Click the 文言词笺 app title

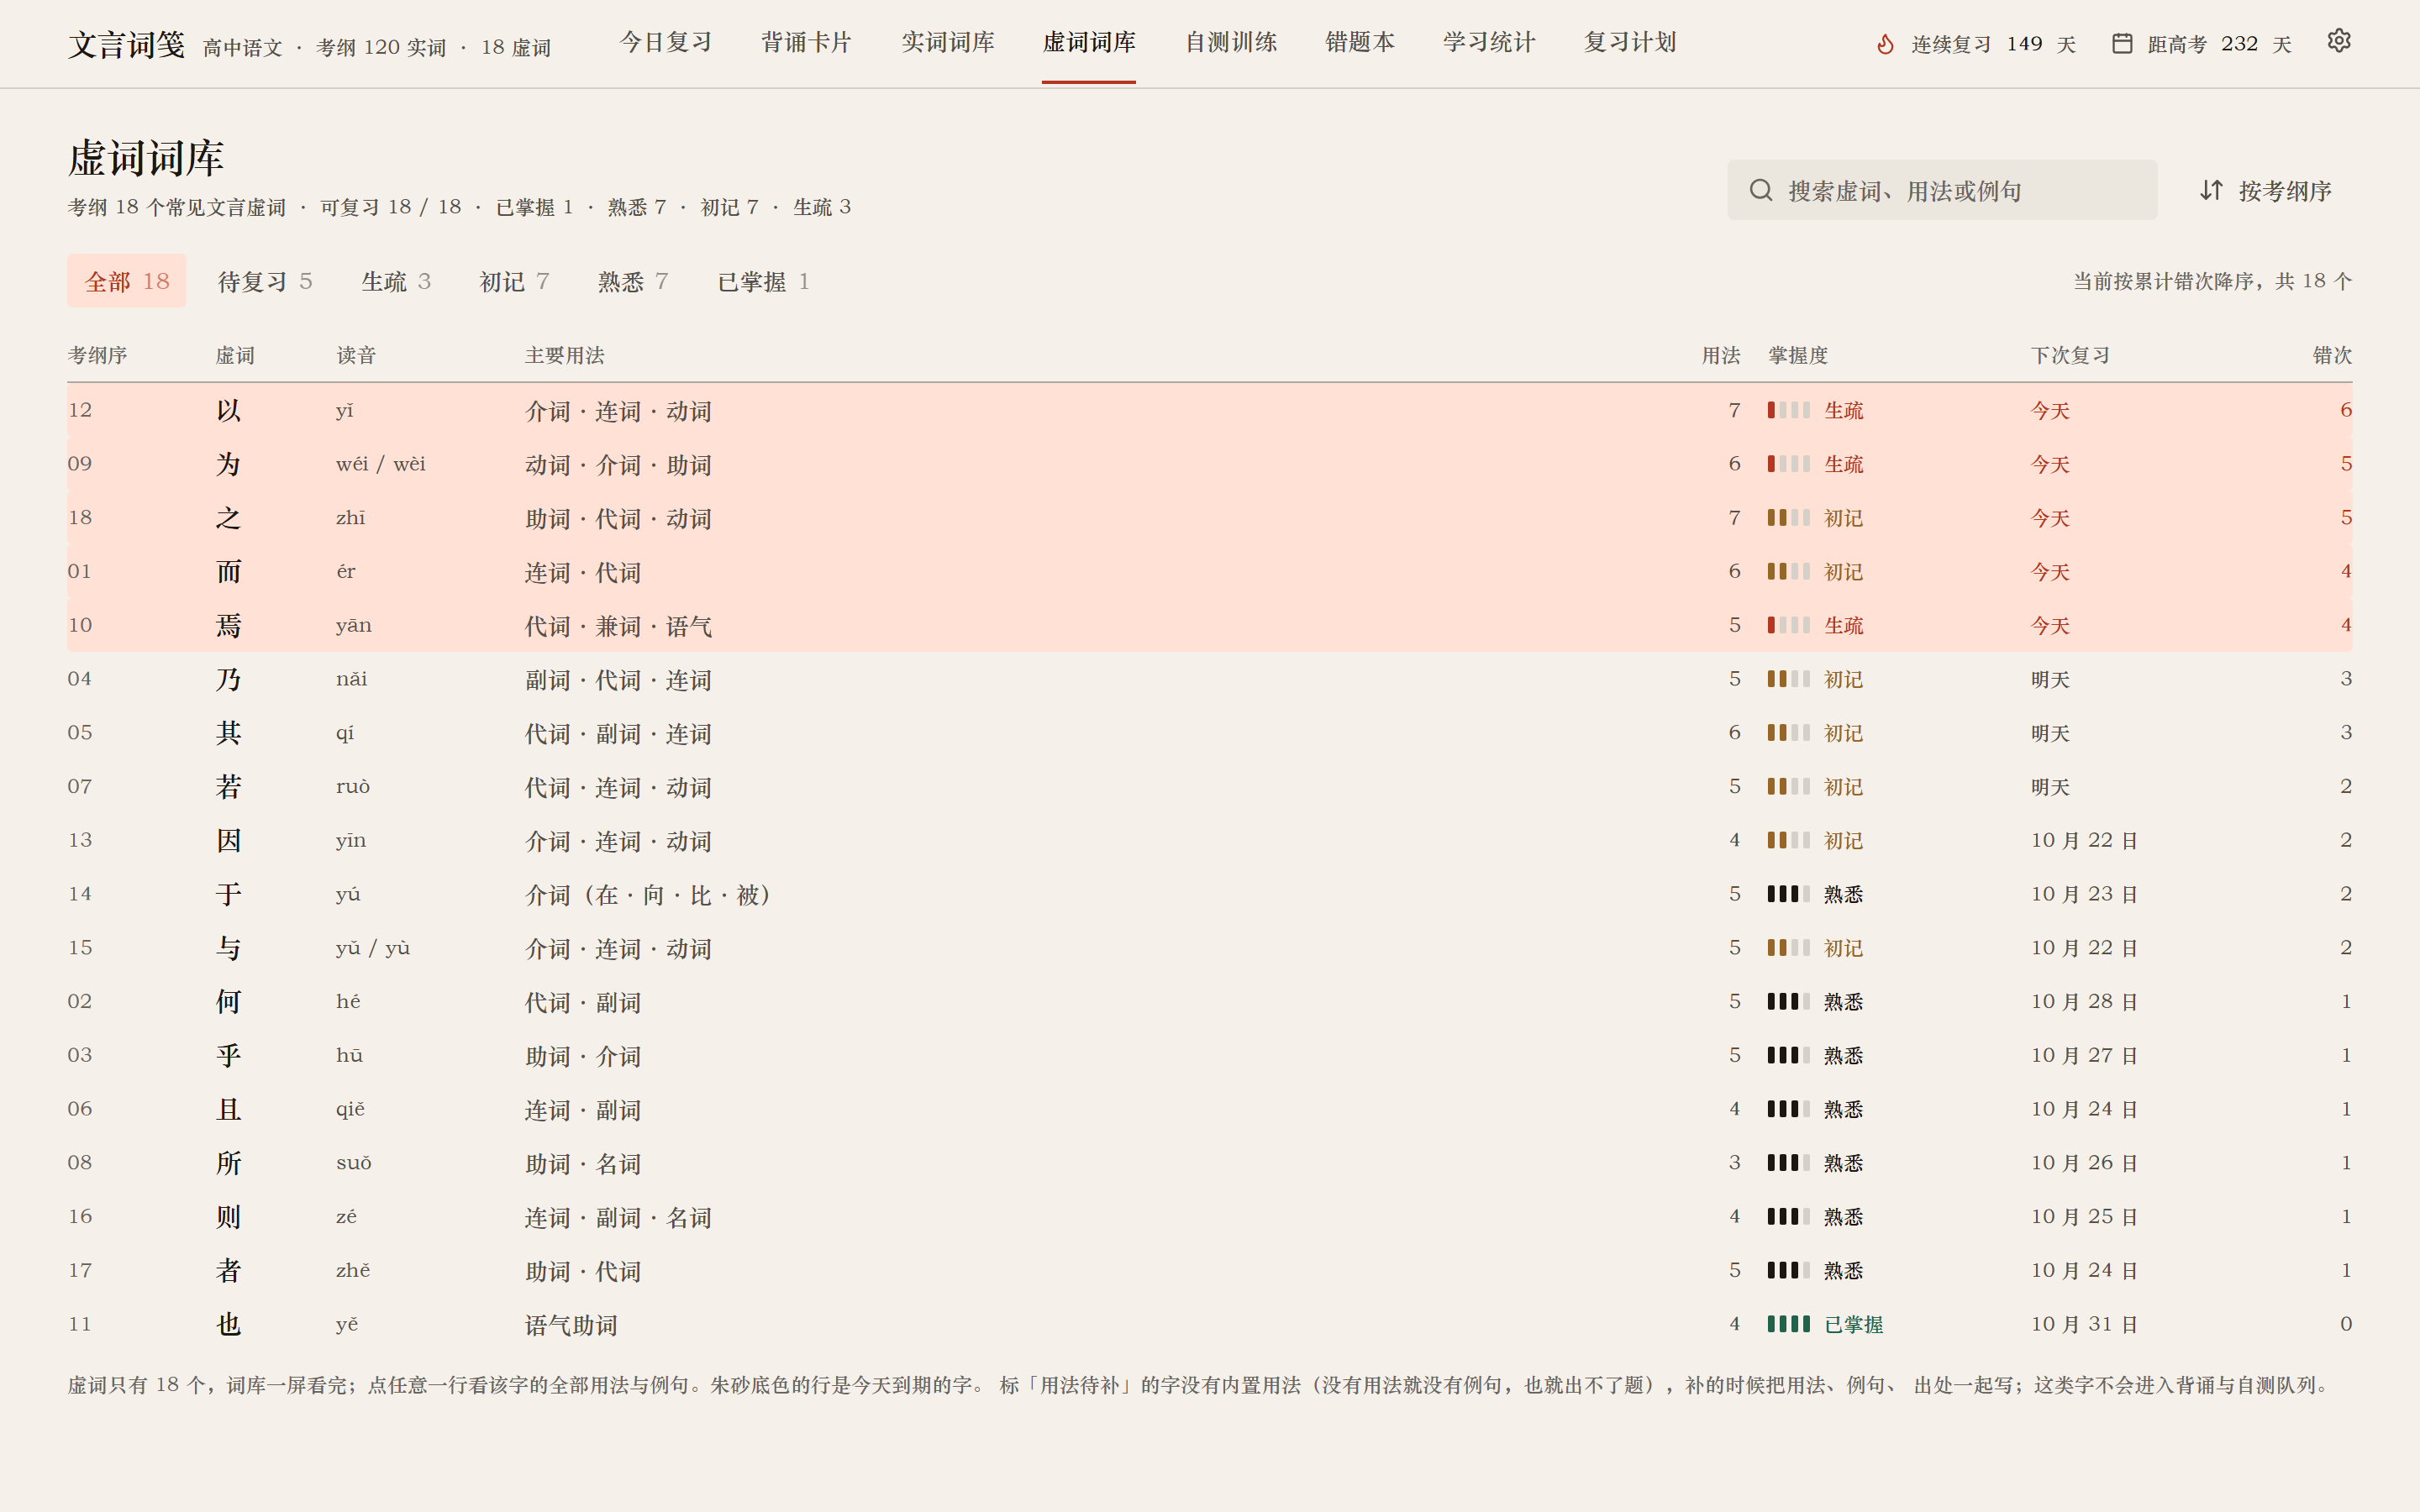(x=127, y=45)
